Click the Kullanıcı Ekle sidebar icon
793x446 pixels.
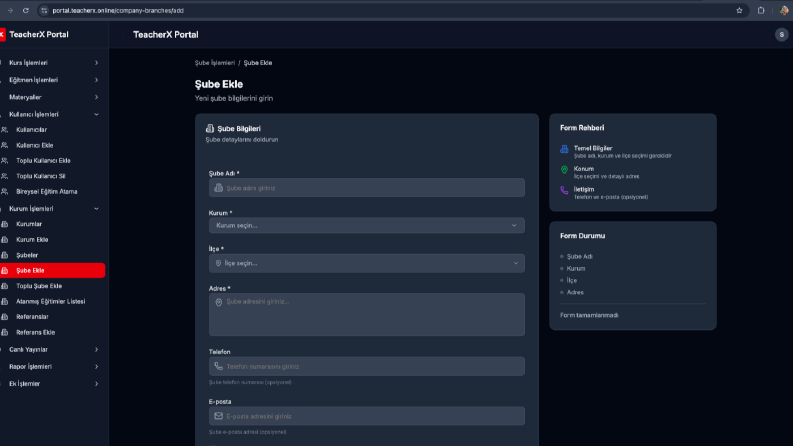(x=5, y=146)
